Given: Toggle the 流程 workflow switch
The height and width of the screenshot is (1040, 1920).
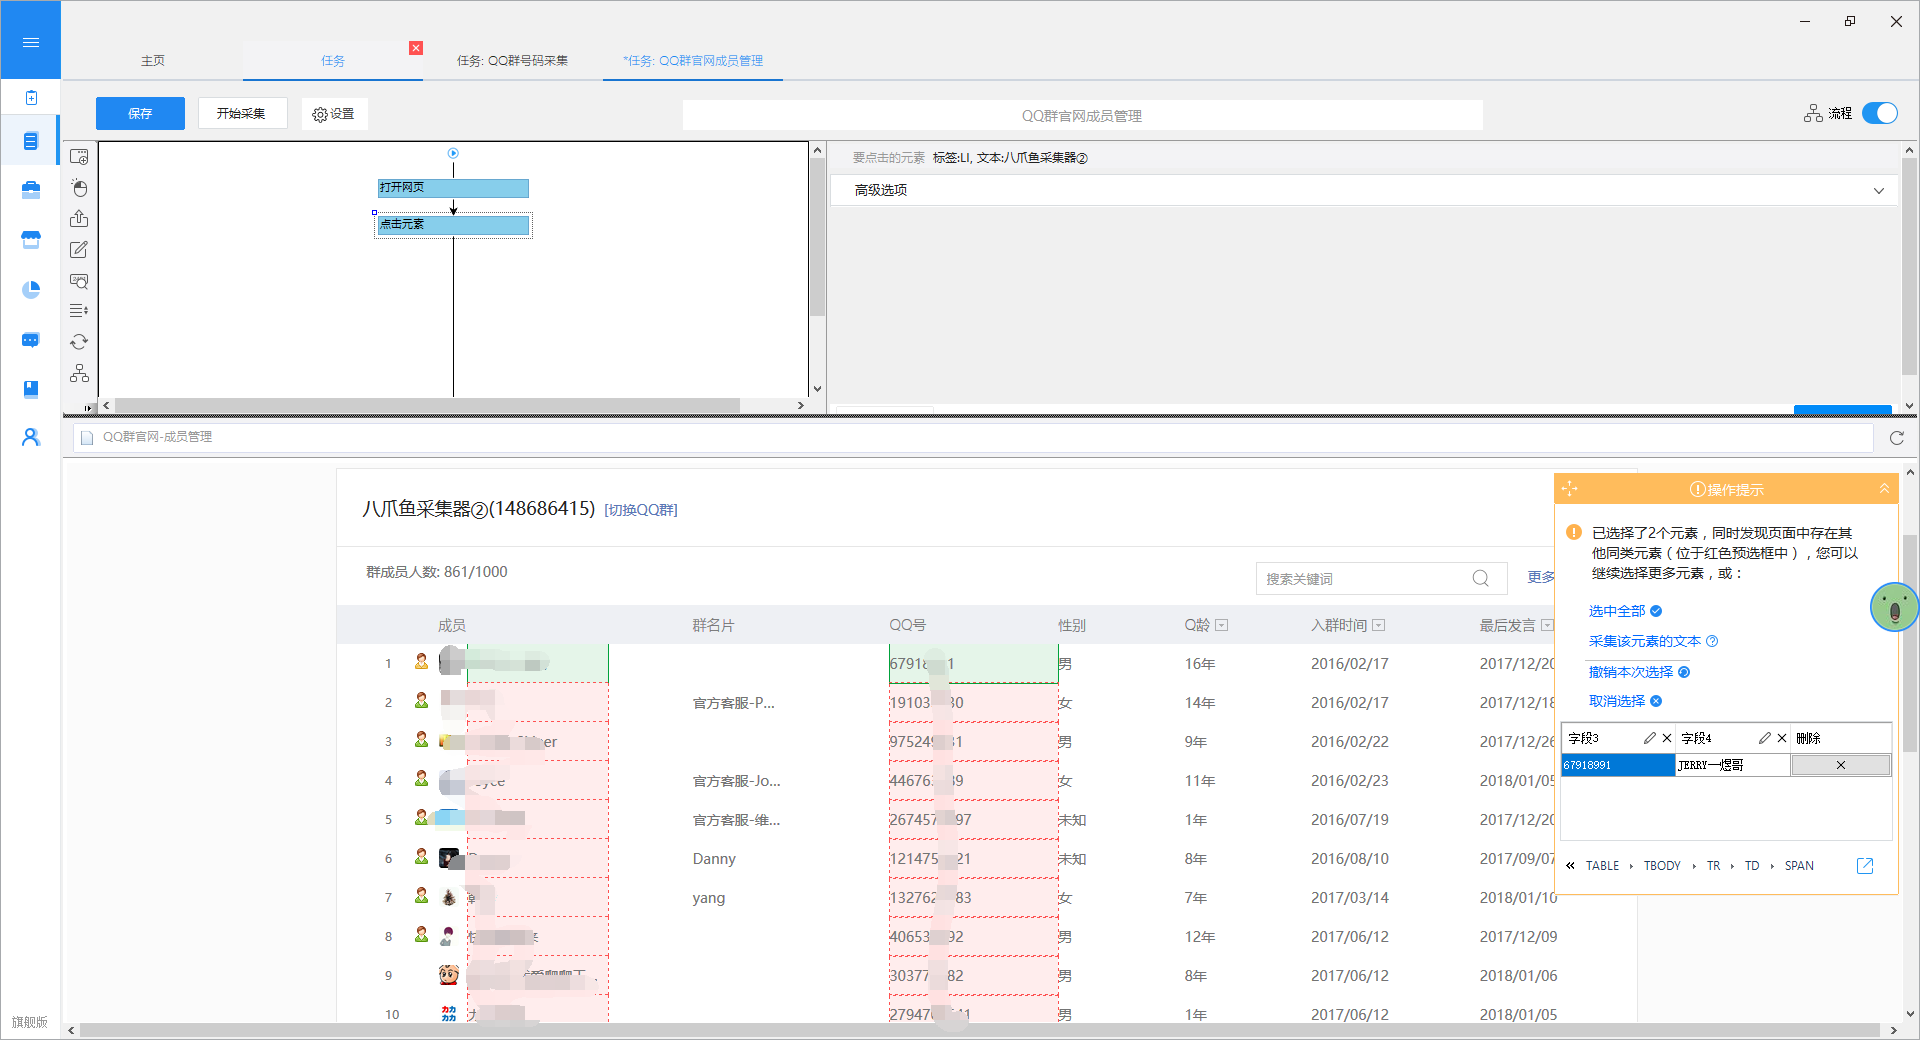Looking at the screenshot, I should click(x=1879, y=113).
